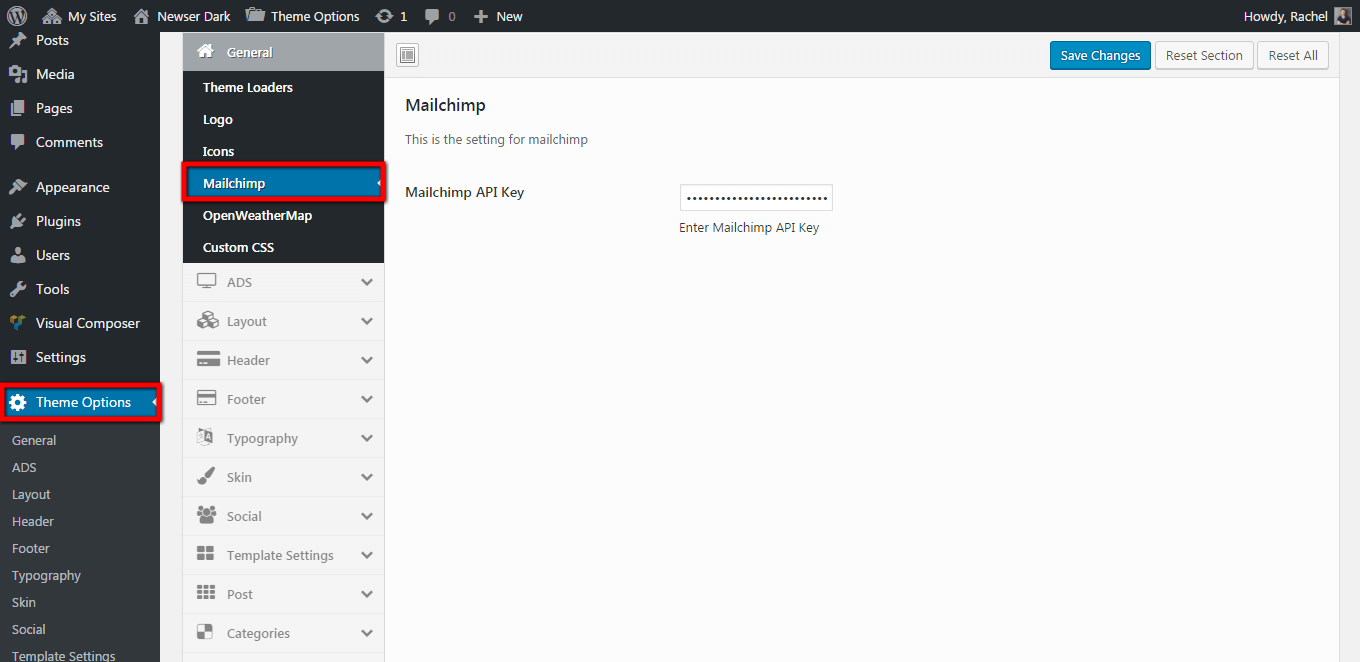Open the Theme Loaders subsection

[x=248, y=87]
